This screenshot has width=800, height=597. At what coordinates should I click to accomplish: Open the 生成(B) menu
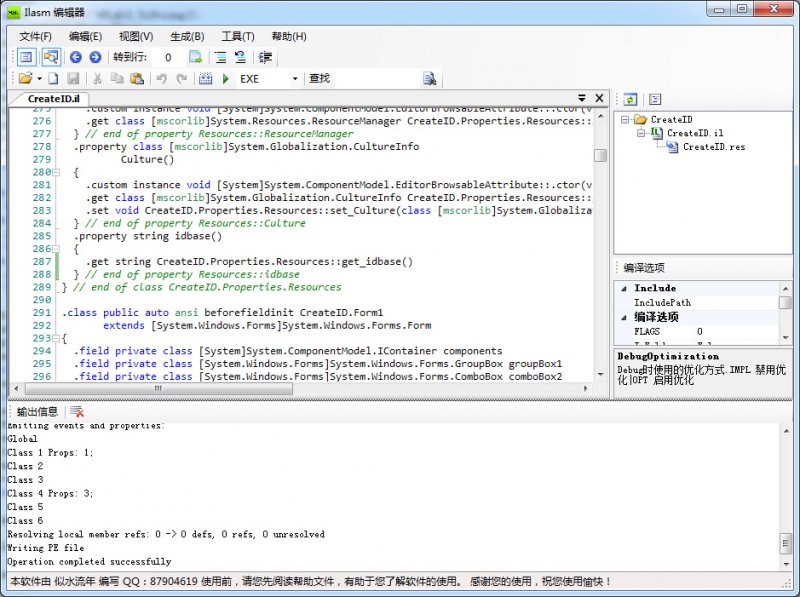tap(187, 36)
